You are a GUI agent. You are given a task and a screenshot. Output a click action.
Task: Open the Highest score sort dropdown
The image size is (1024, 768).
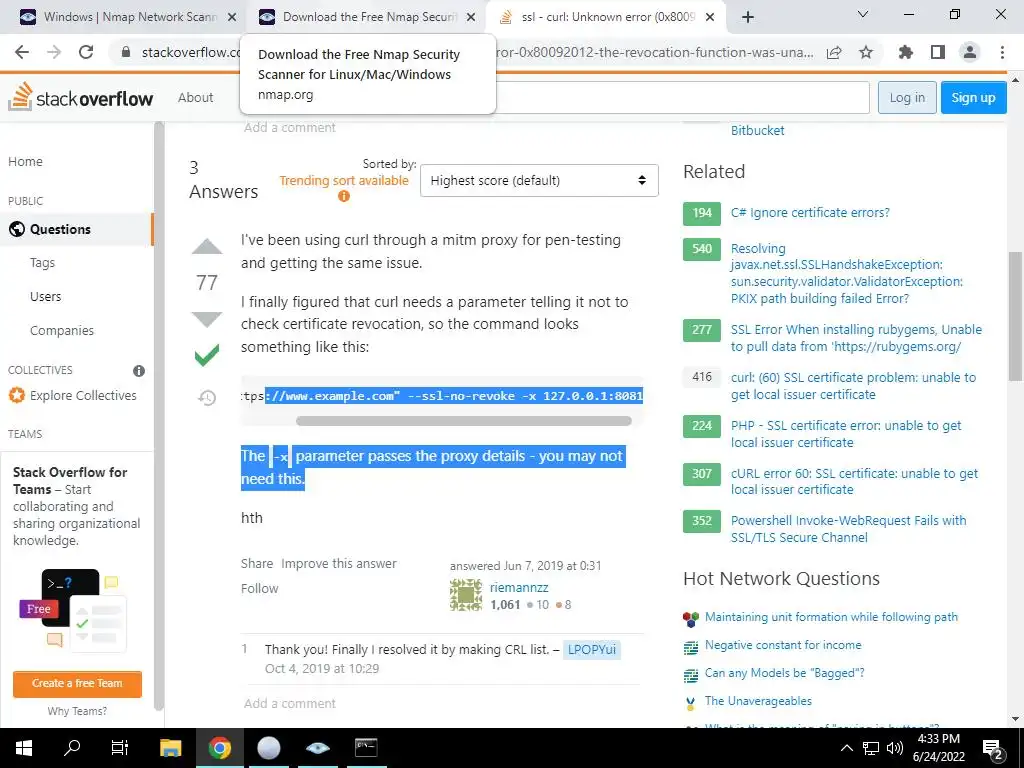pos(539,180)
